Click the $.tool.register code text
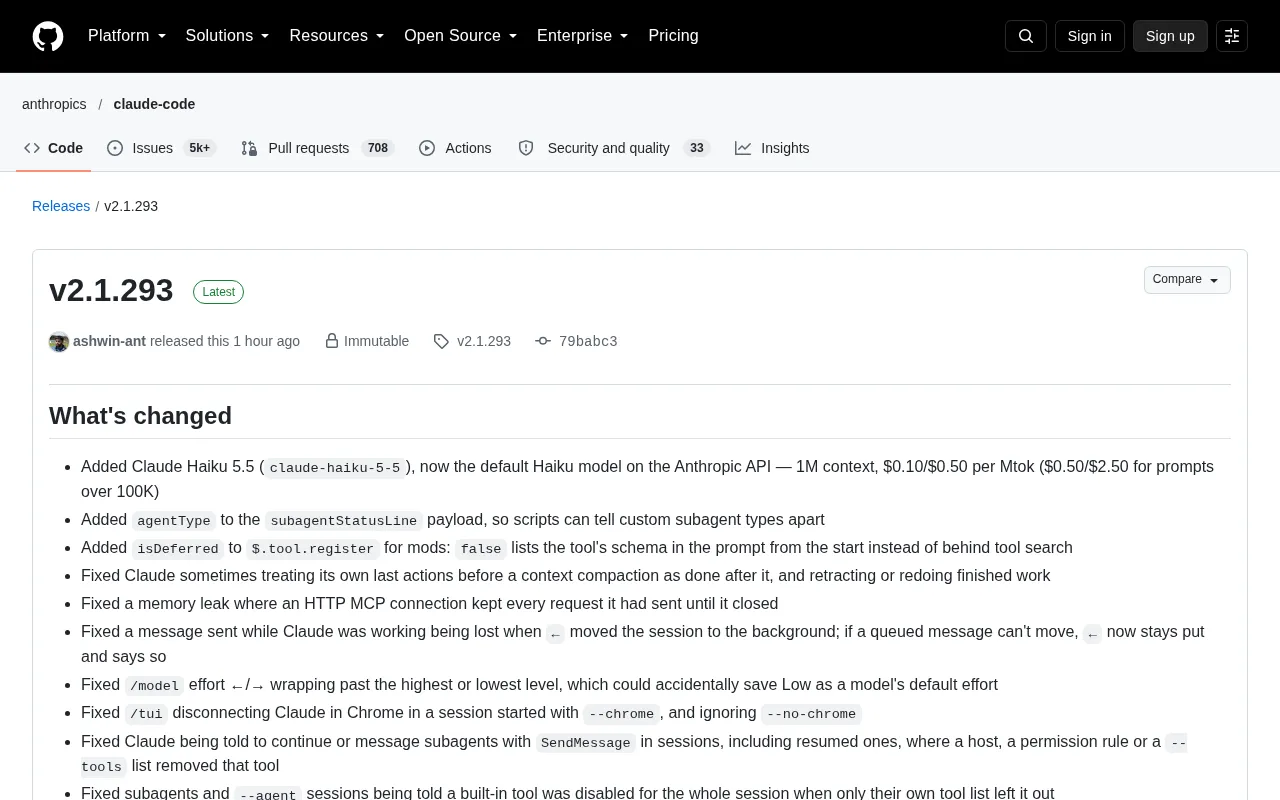Image resolution: width=1280 pixels, height=800 pixels. pos(313,548)
